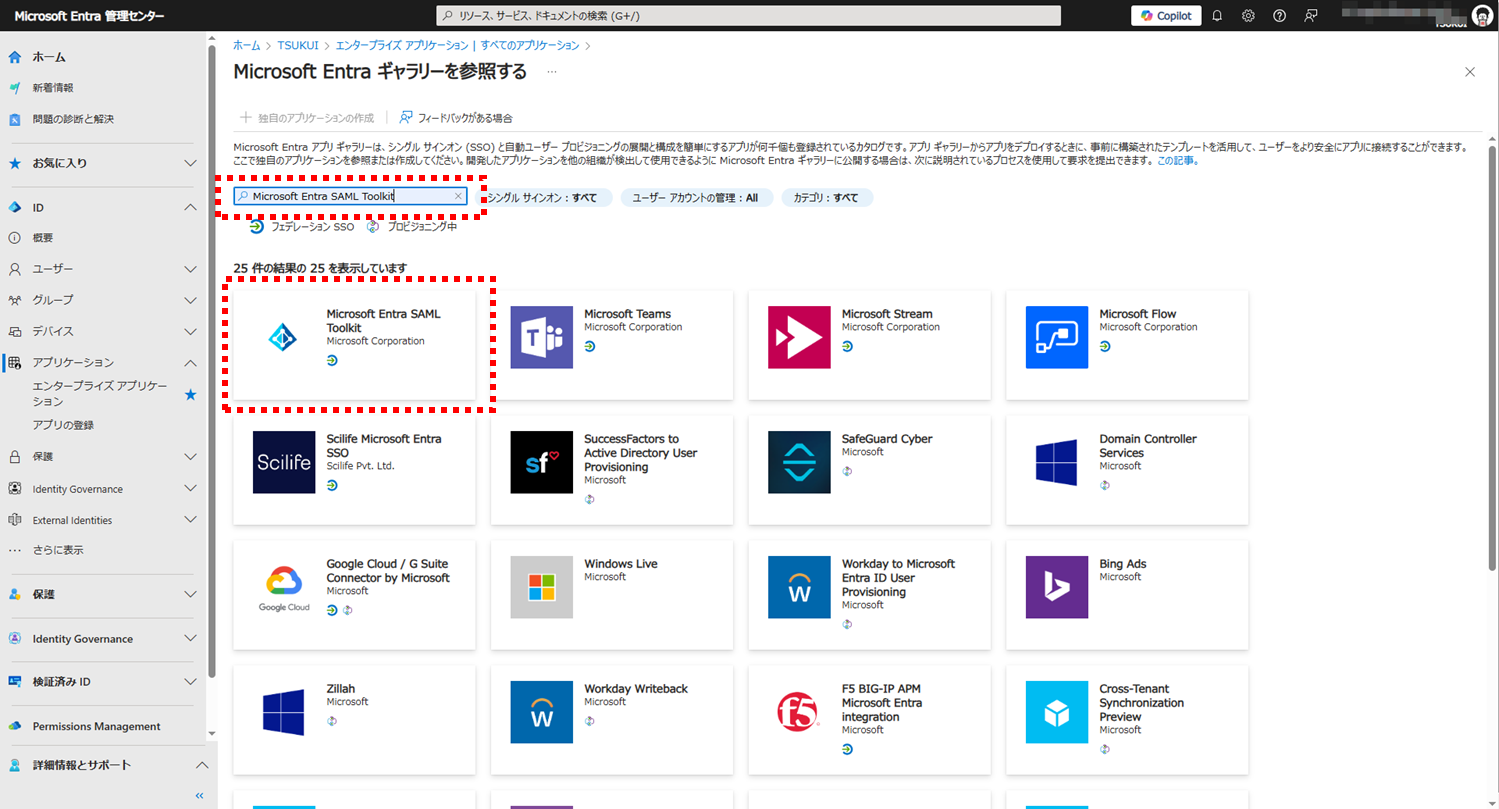This screenshot has width=1499, height=809.
Task: Select the SafeGuard Cyber logo icon
Action: (x=799, y=463)
